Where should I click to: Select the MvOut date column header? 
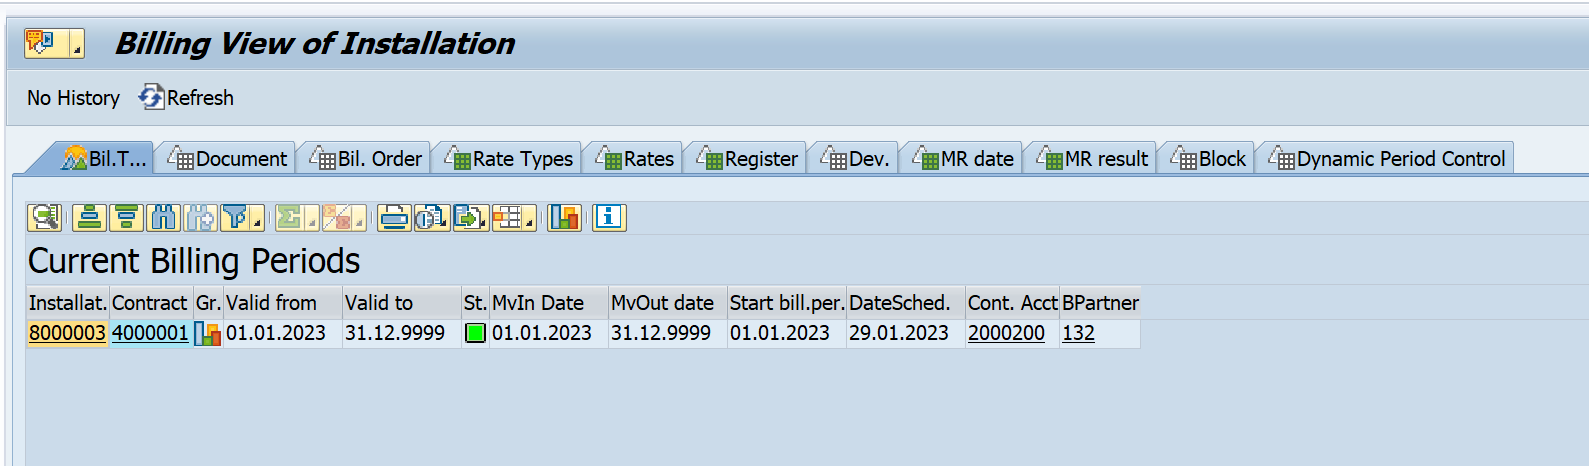point(668,303)
